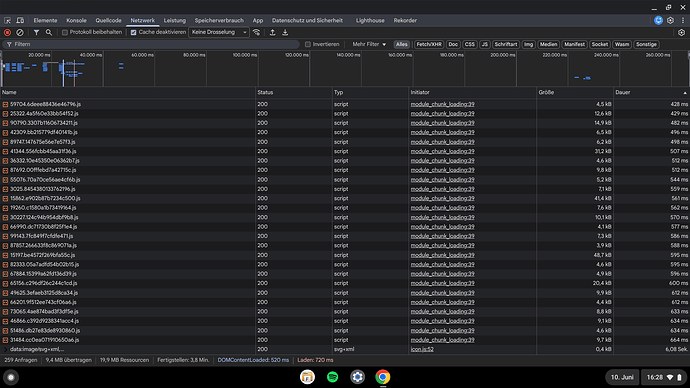The image size is (690, 388).
Task: Toggle the Fetch/XHR filter chip
Action: [x=429, y=44]
